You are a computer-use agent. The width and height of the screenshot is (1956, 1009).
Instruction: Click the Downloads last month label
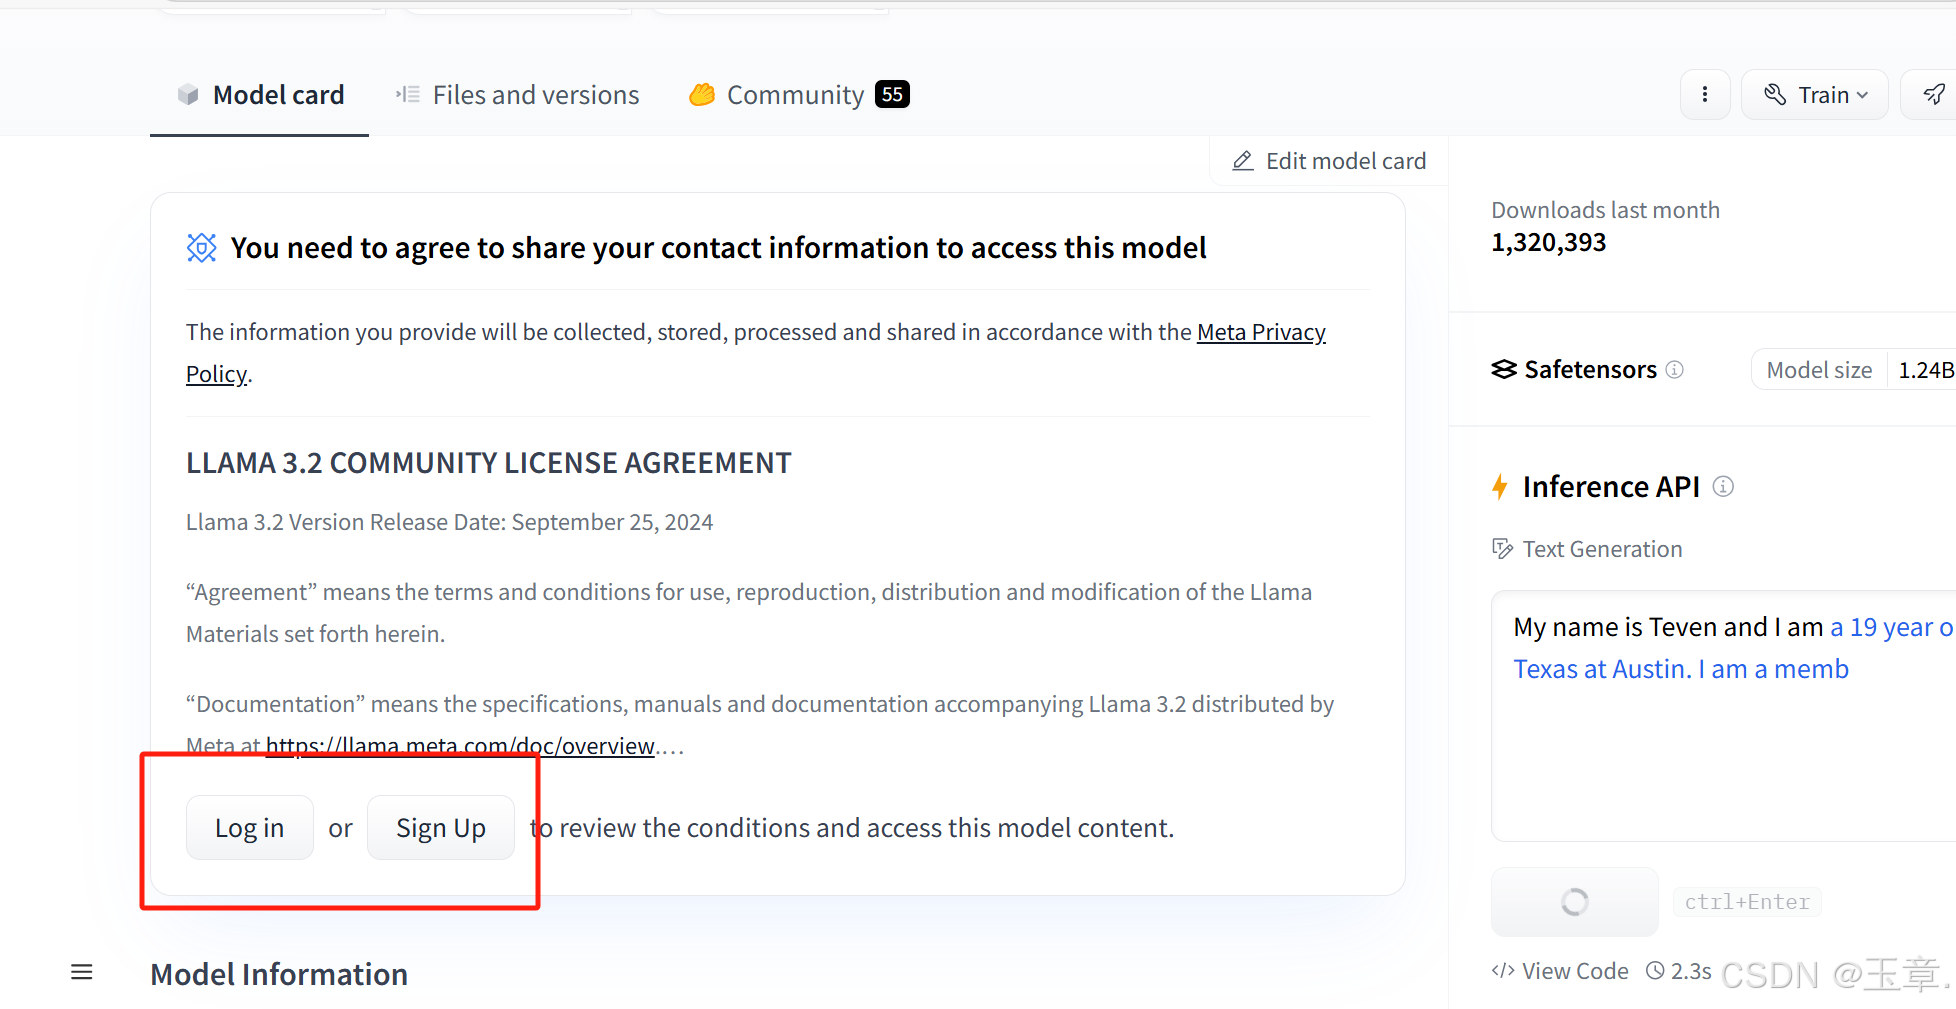coord(1605,210)
